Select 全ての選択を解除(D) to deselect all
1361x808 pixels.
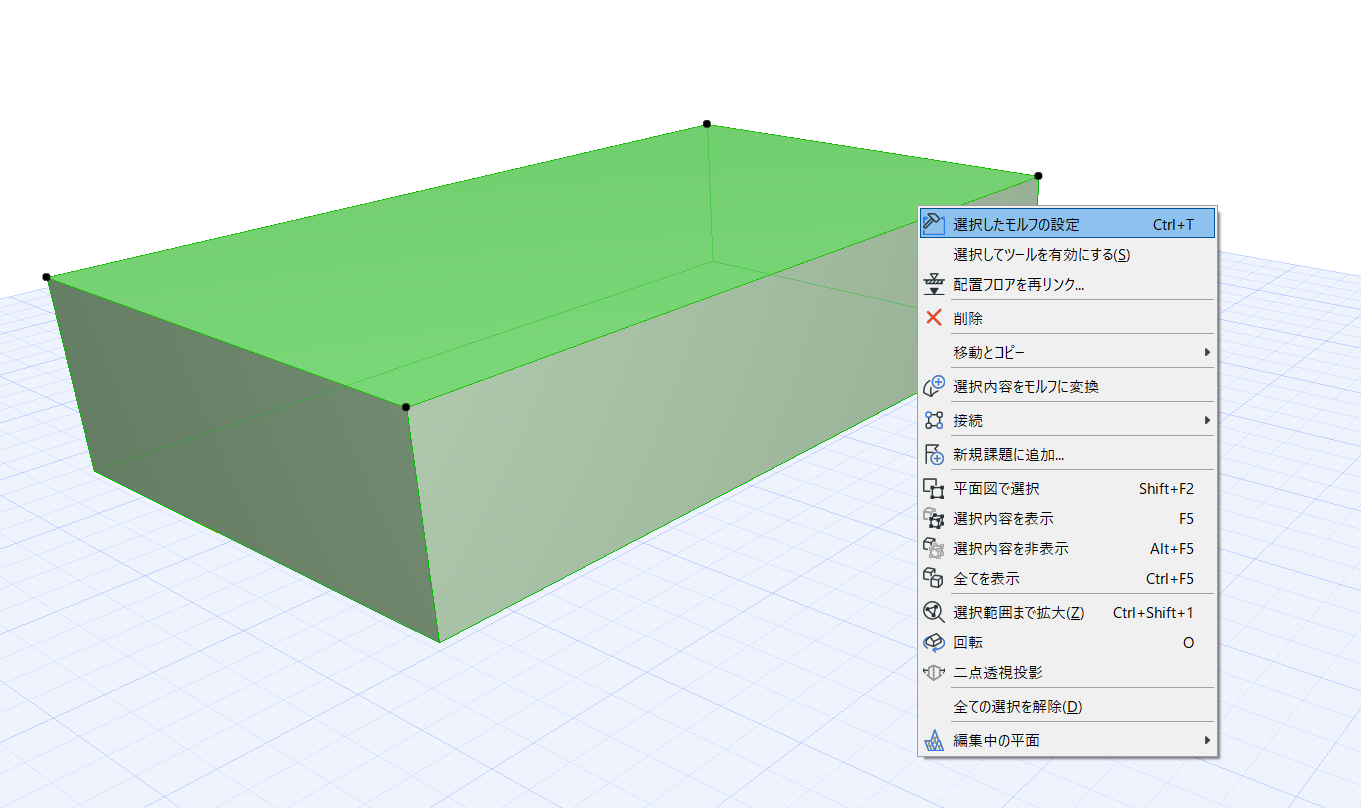[x=1068, y=706]
